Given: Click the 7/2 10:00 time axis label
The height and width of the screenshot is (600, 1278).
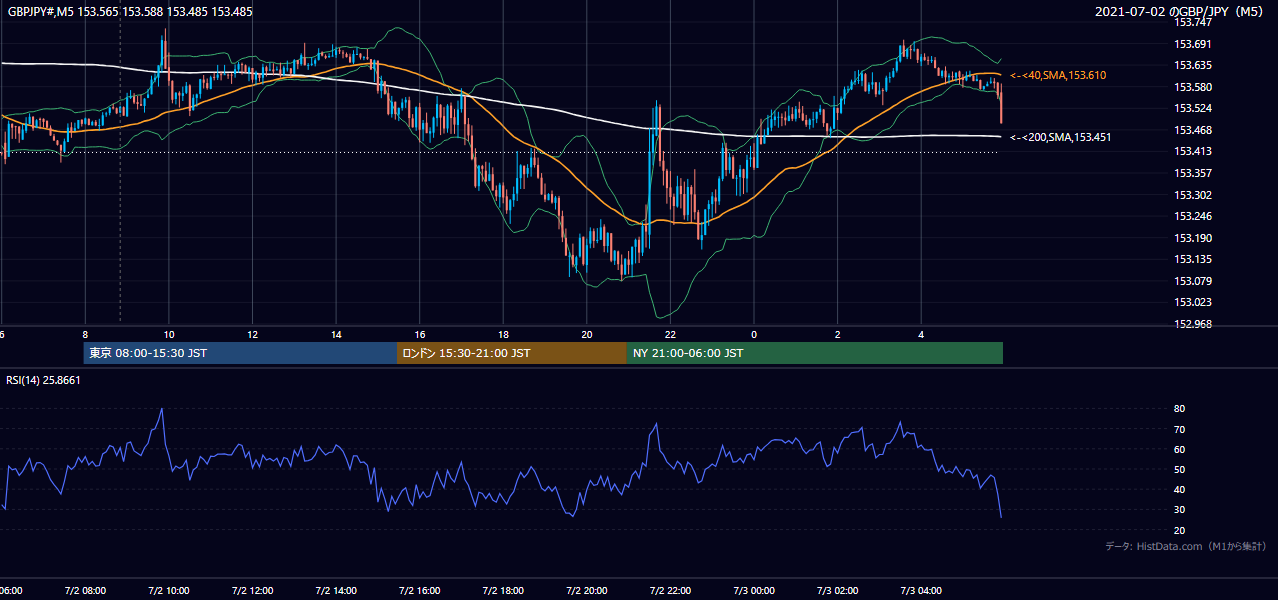Looking at the screenshot, I should pos(168,591).
